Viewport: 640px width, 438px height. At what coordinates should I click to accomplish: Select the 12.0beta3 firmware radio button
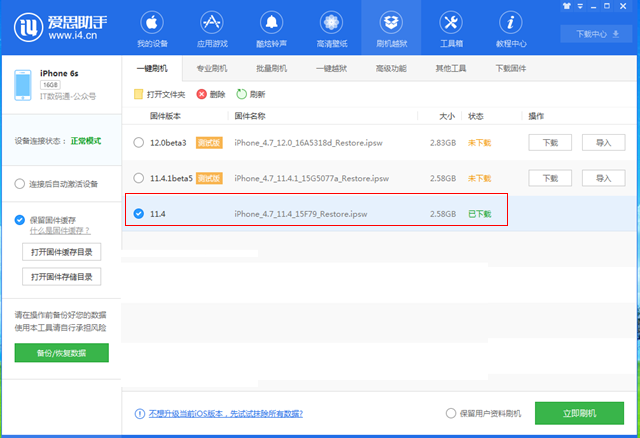point(138,143)
